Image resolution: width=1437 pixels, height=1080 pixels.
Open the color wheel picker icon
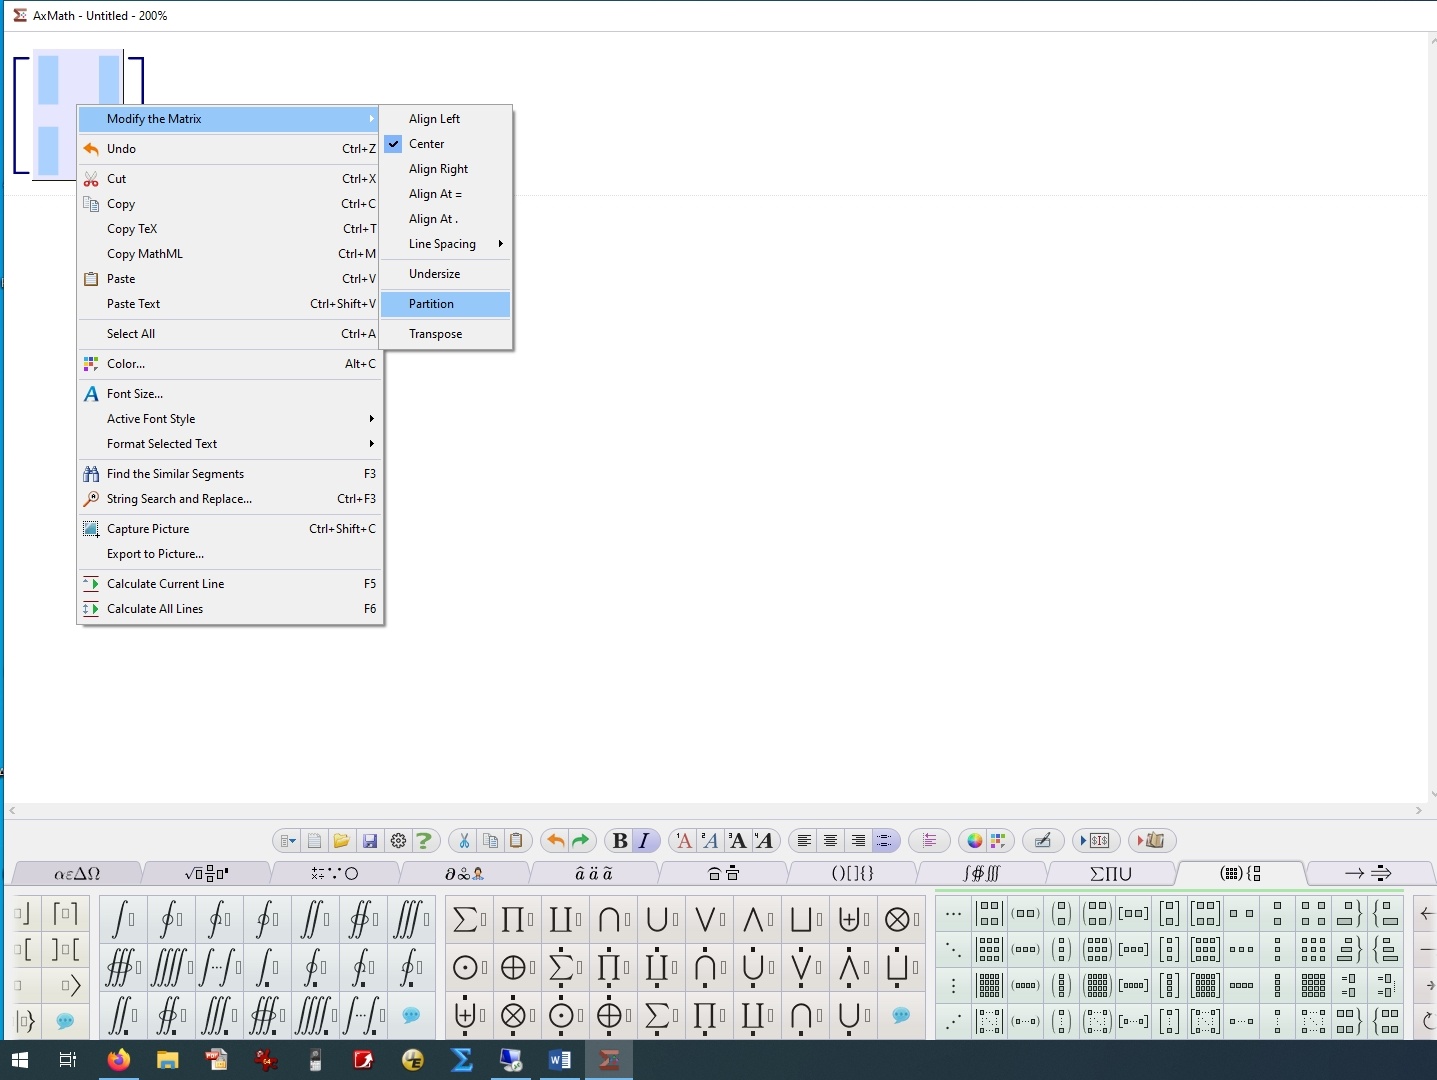click(x=974, y=841)
